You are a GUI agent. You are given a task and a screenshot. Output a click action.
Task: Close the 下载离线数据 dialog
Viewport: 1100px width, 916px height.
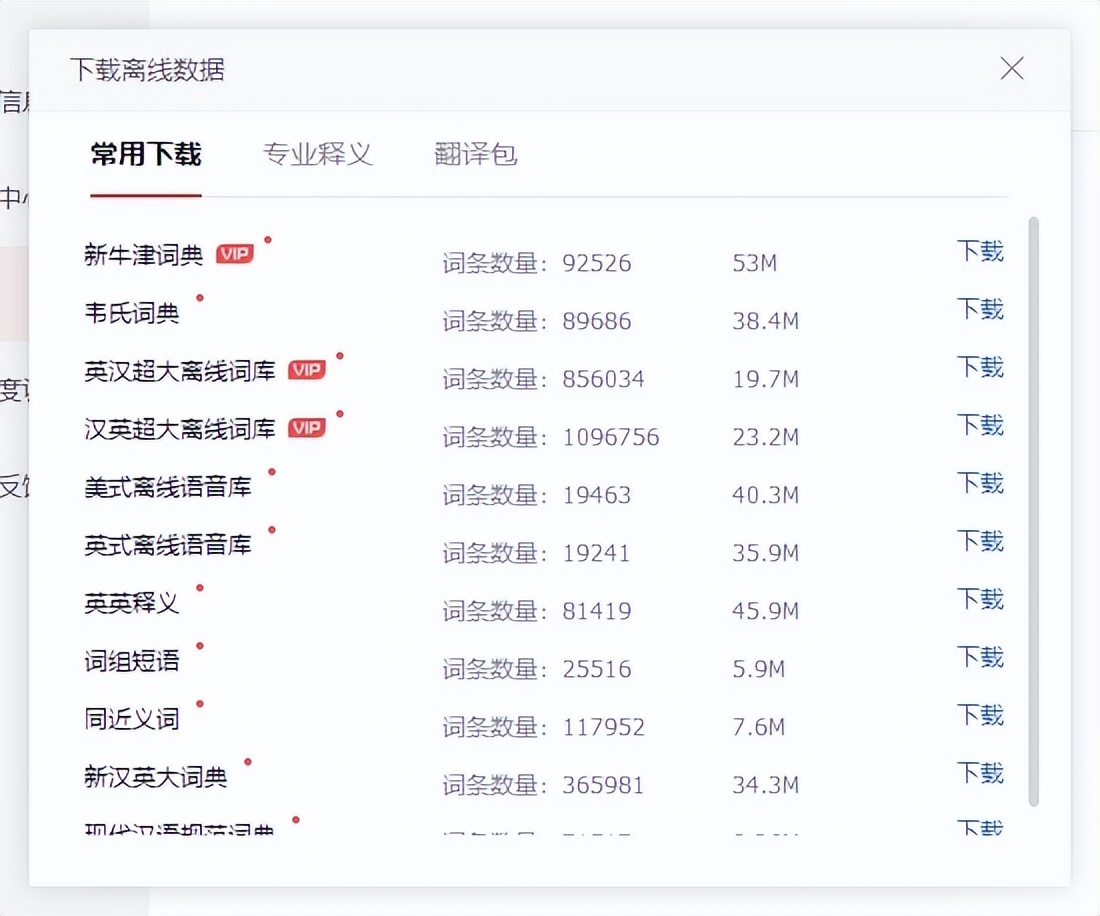pyautogui.click(x=1012, y=68)
